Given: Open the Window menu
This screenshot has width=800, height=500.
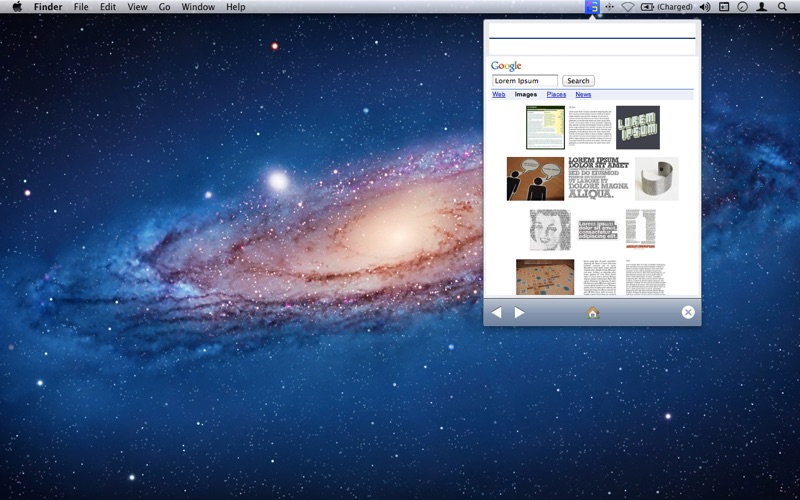Looking at the screenshot, I should click(x=198, y=7).
